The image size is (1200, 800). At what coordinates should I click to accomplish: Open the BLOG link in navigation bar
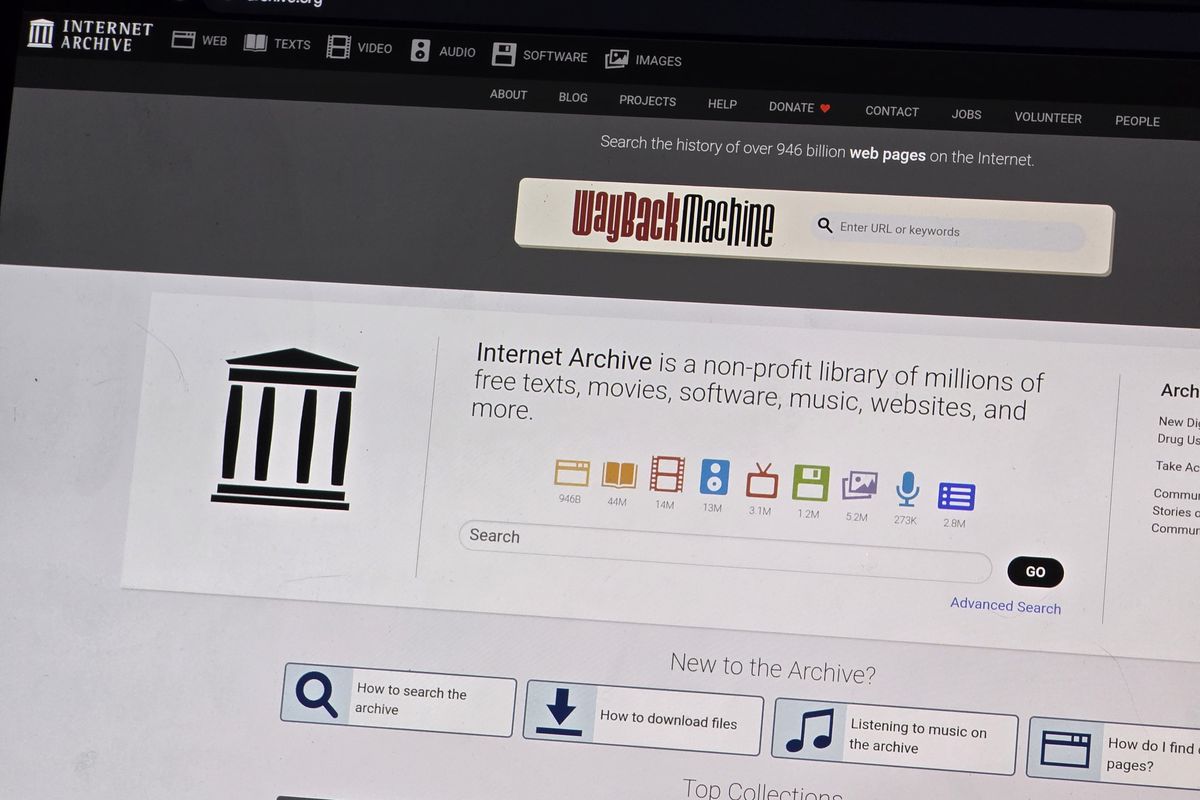(x=573, y=98)
